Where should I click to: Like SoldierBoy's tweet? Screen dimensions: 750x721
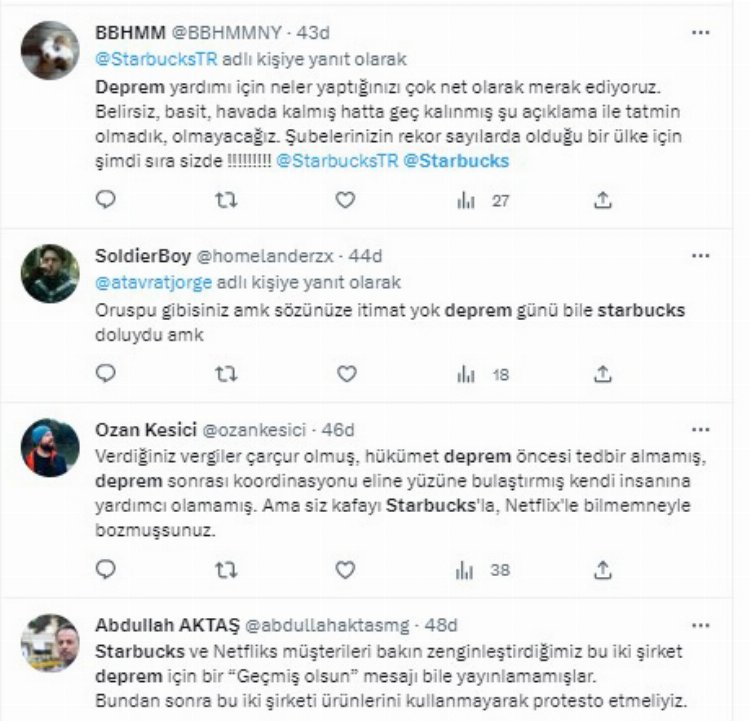pyautogui.click(x=346, y=374)
